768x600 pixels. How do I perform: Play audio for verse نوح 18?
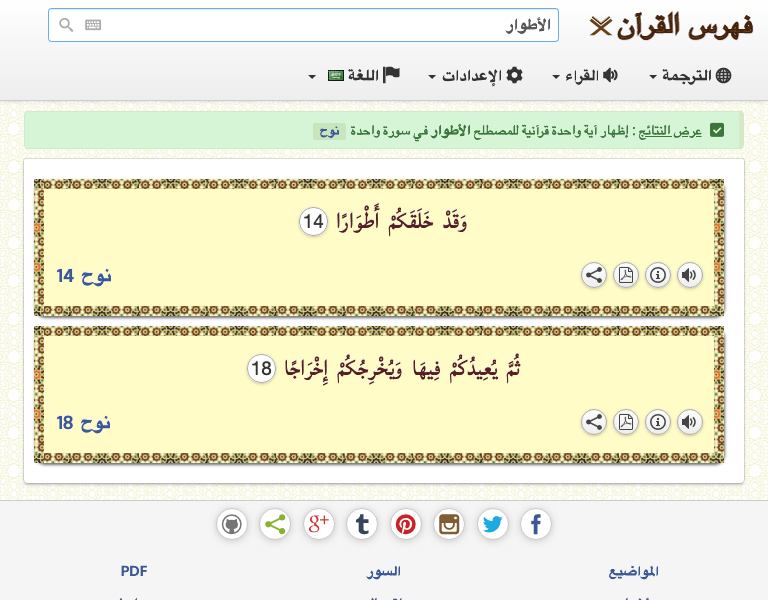coord(690,422)
